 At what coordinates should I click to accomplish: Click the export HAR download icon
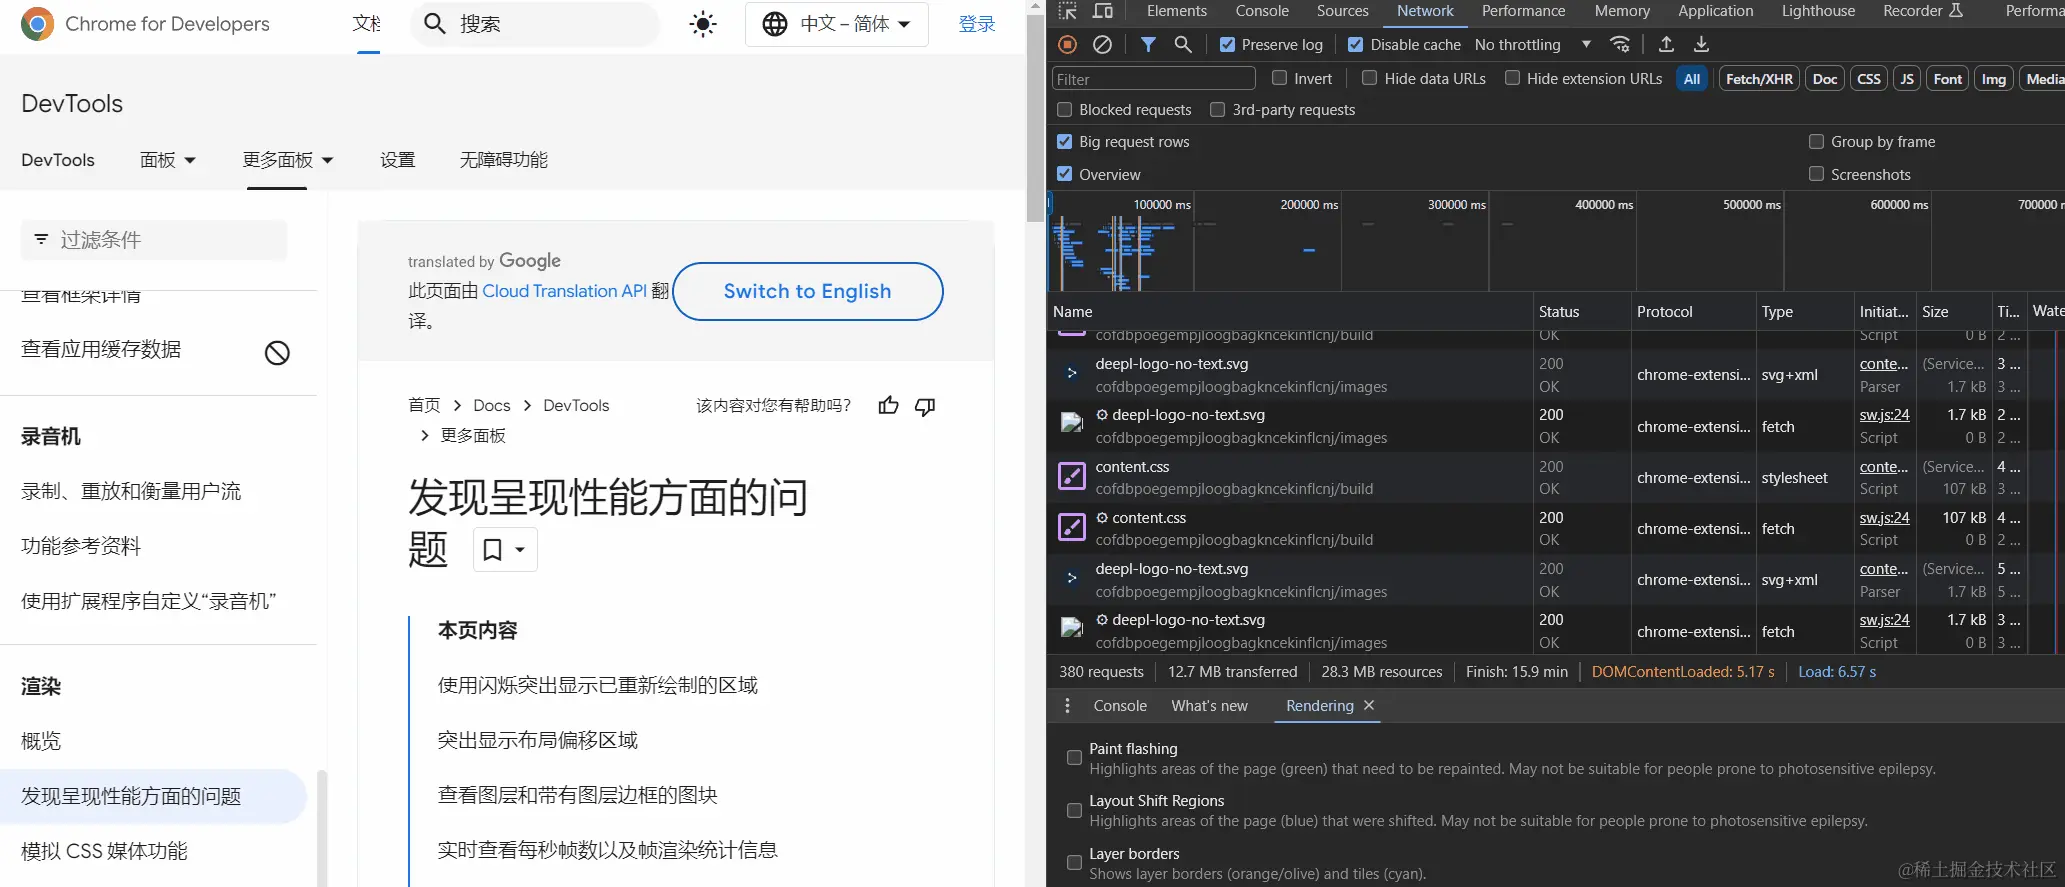point(1701,44)
